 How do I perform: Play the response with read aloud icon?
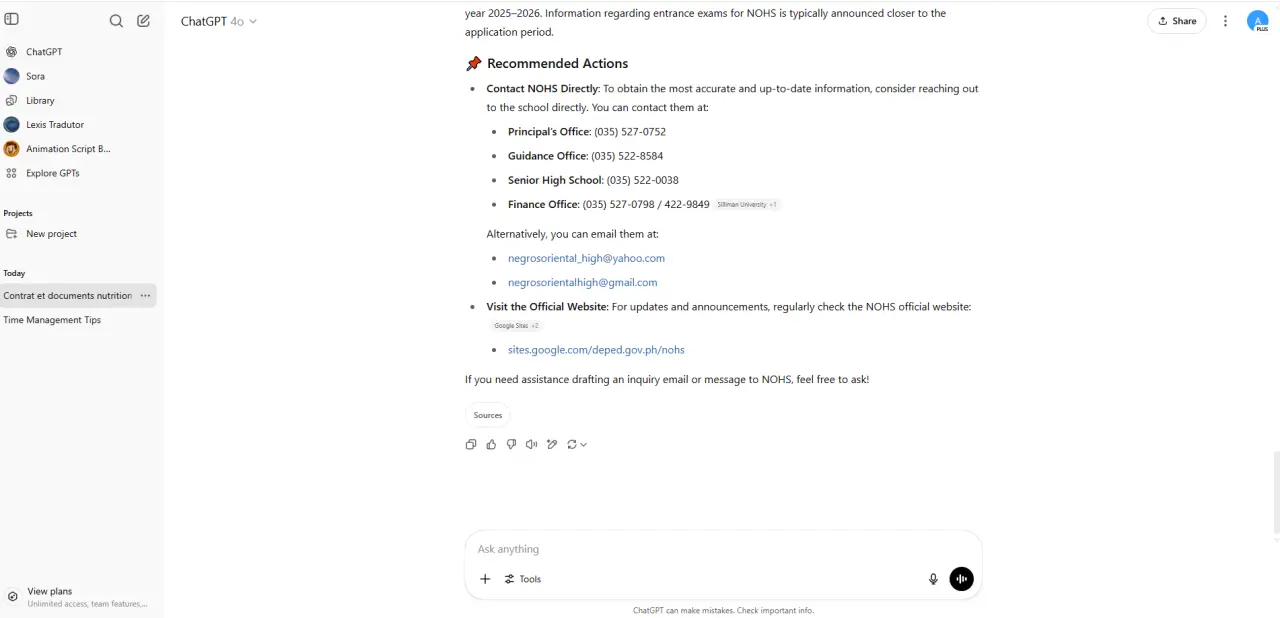tap(531, 444)
